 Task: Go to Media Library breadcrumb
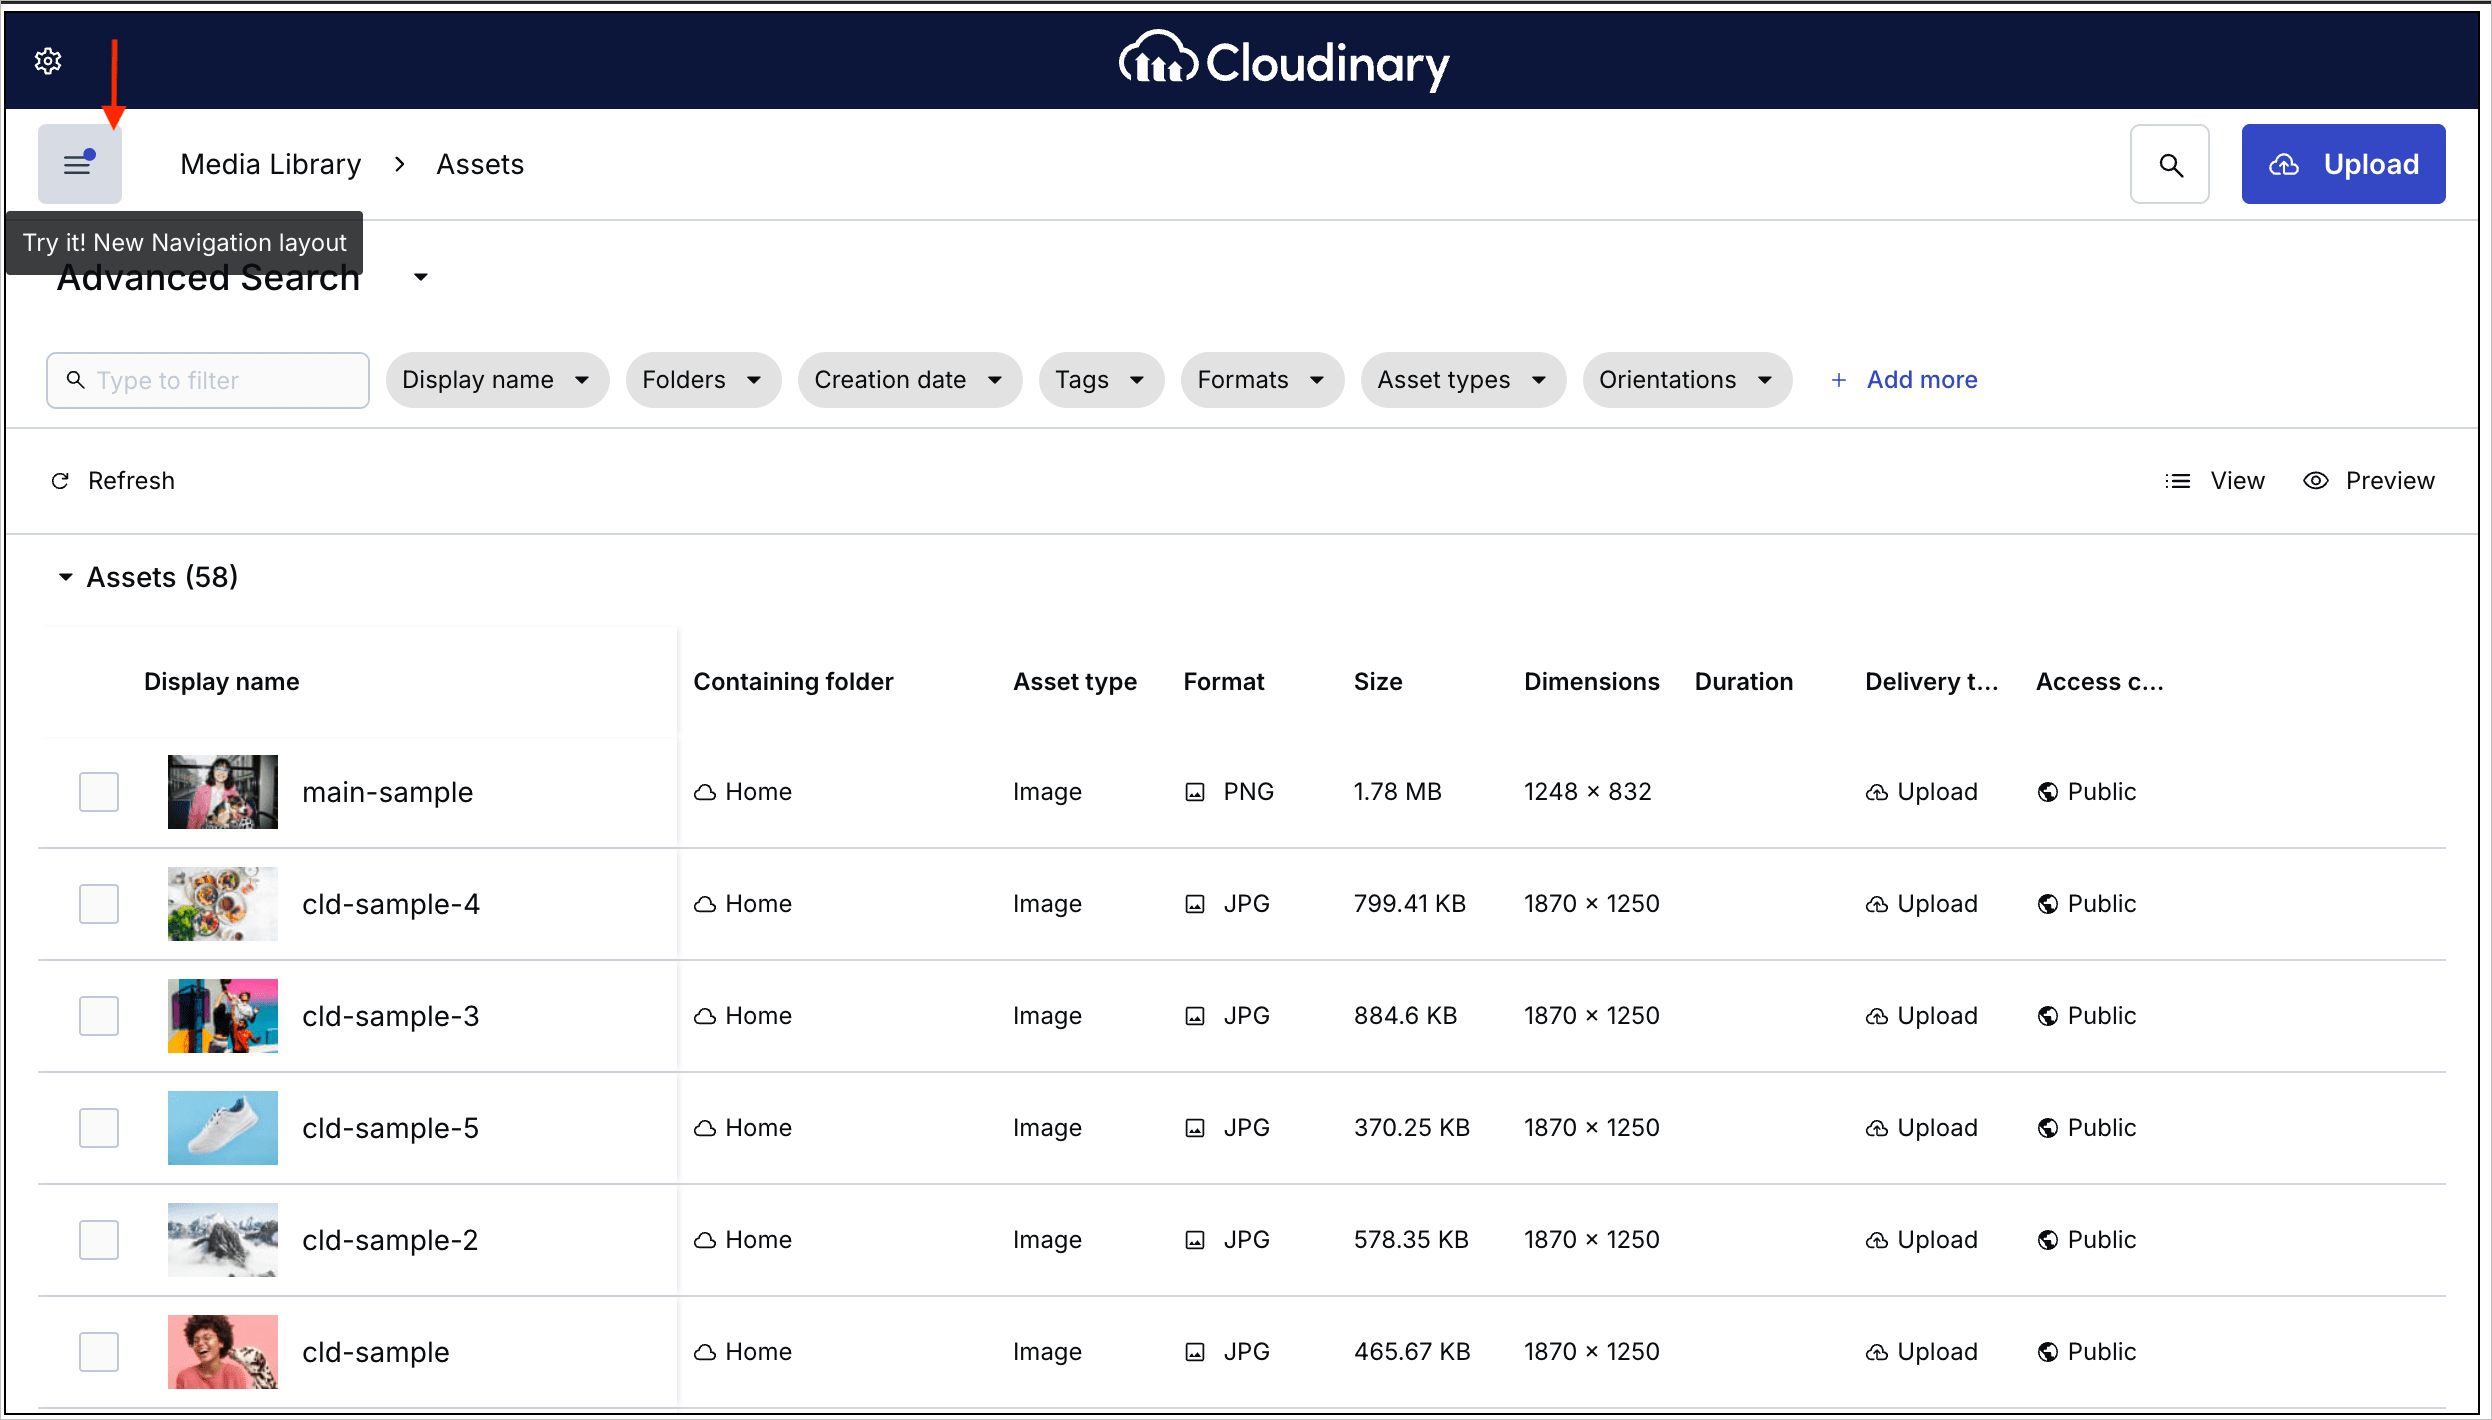click(x=270, y=164)
